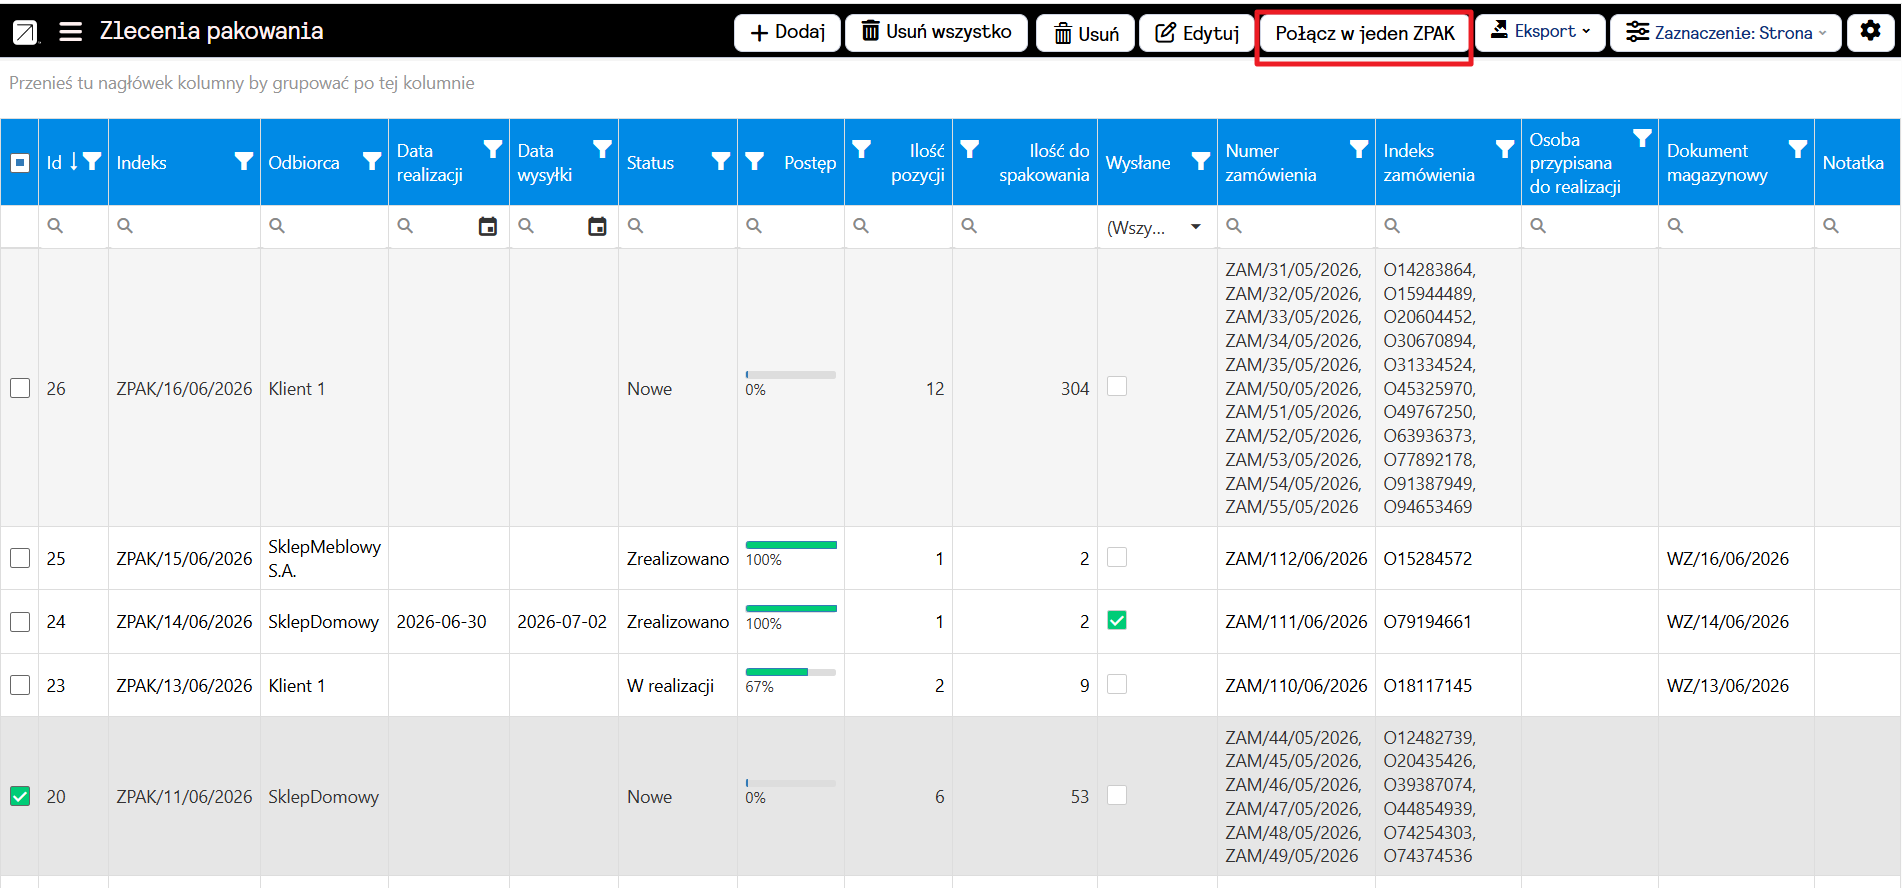Click the Indeks column search field

(184, 227)
